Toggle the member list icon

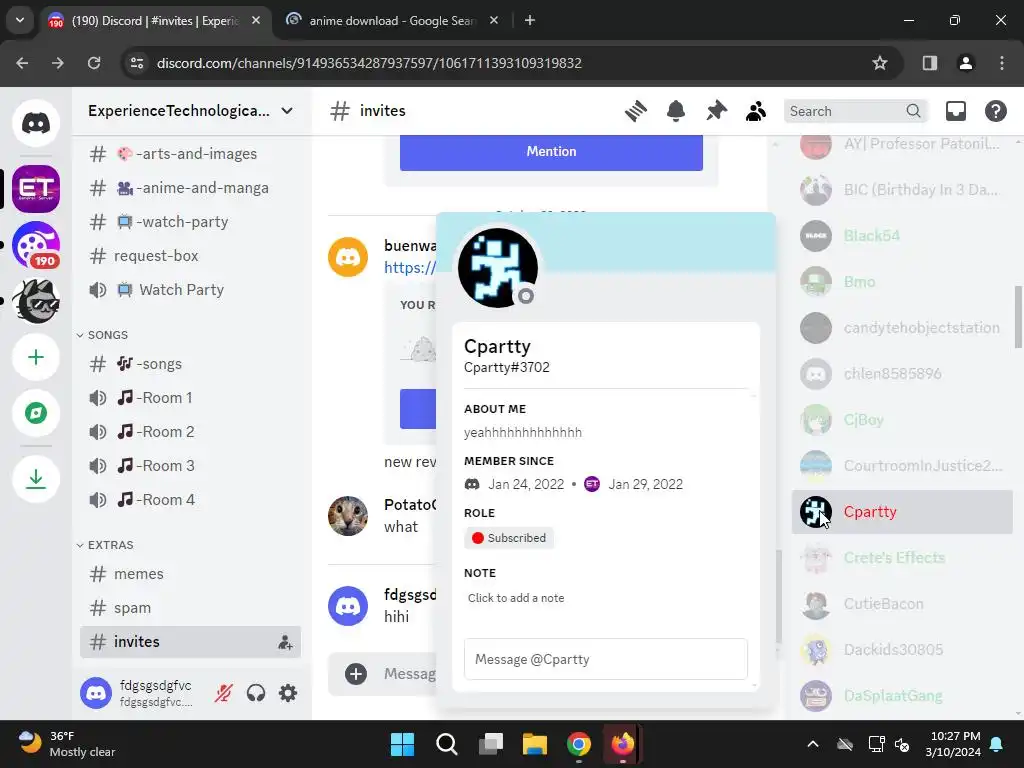click(756, 111)
